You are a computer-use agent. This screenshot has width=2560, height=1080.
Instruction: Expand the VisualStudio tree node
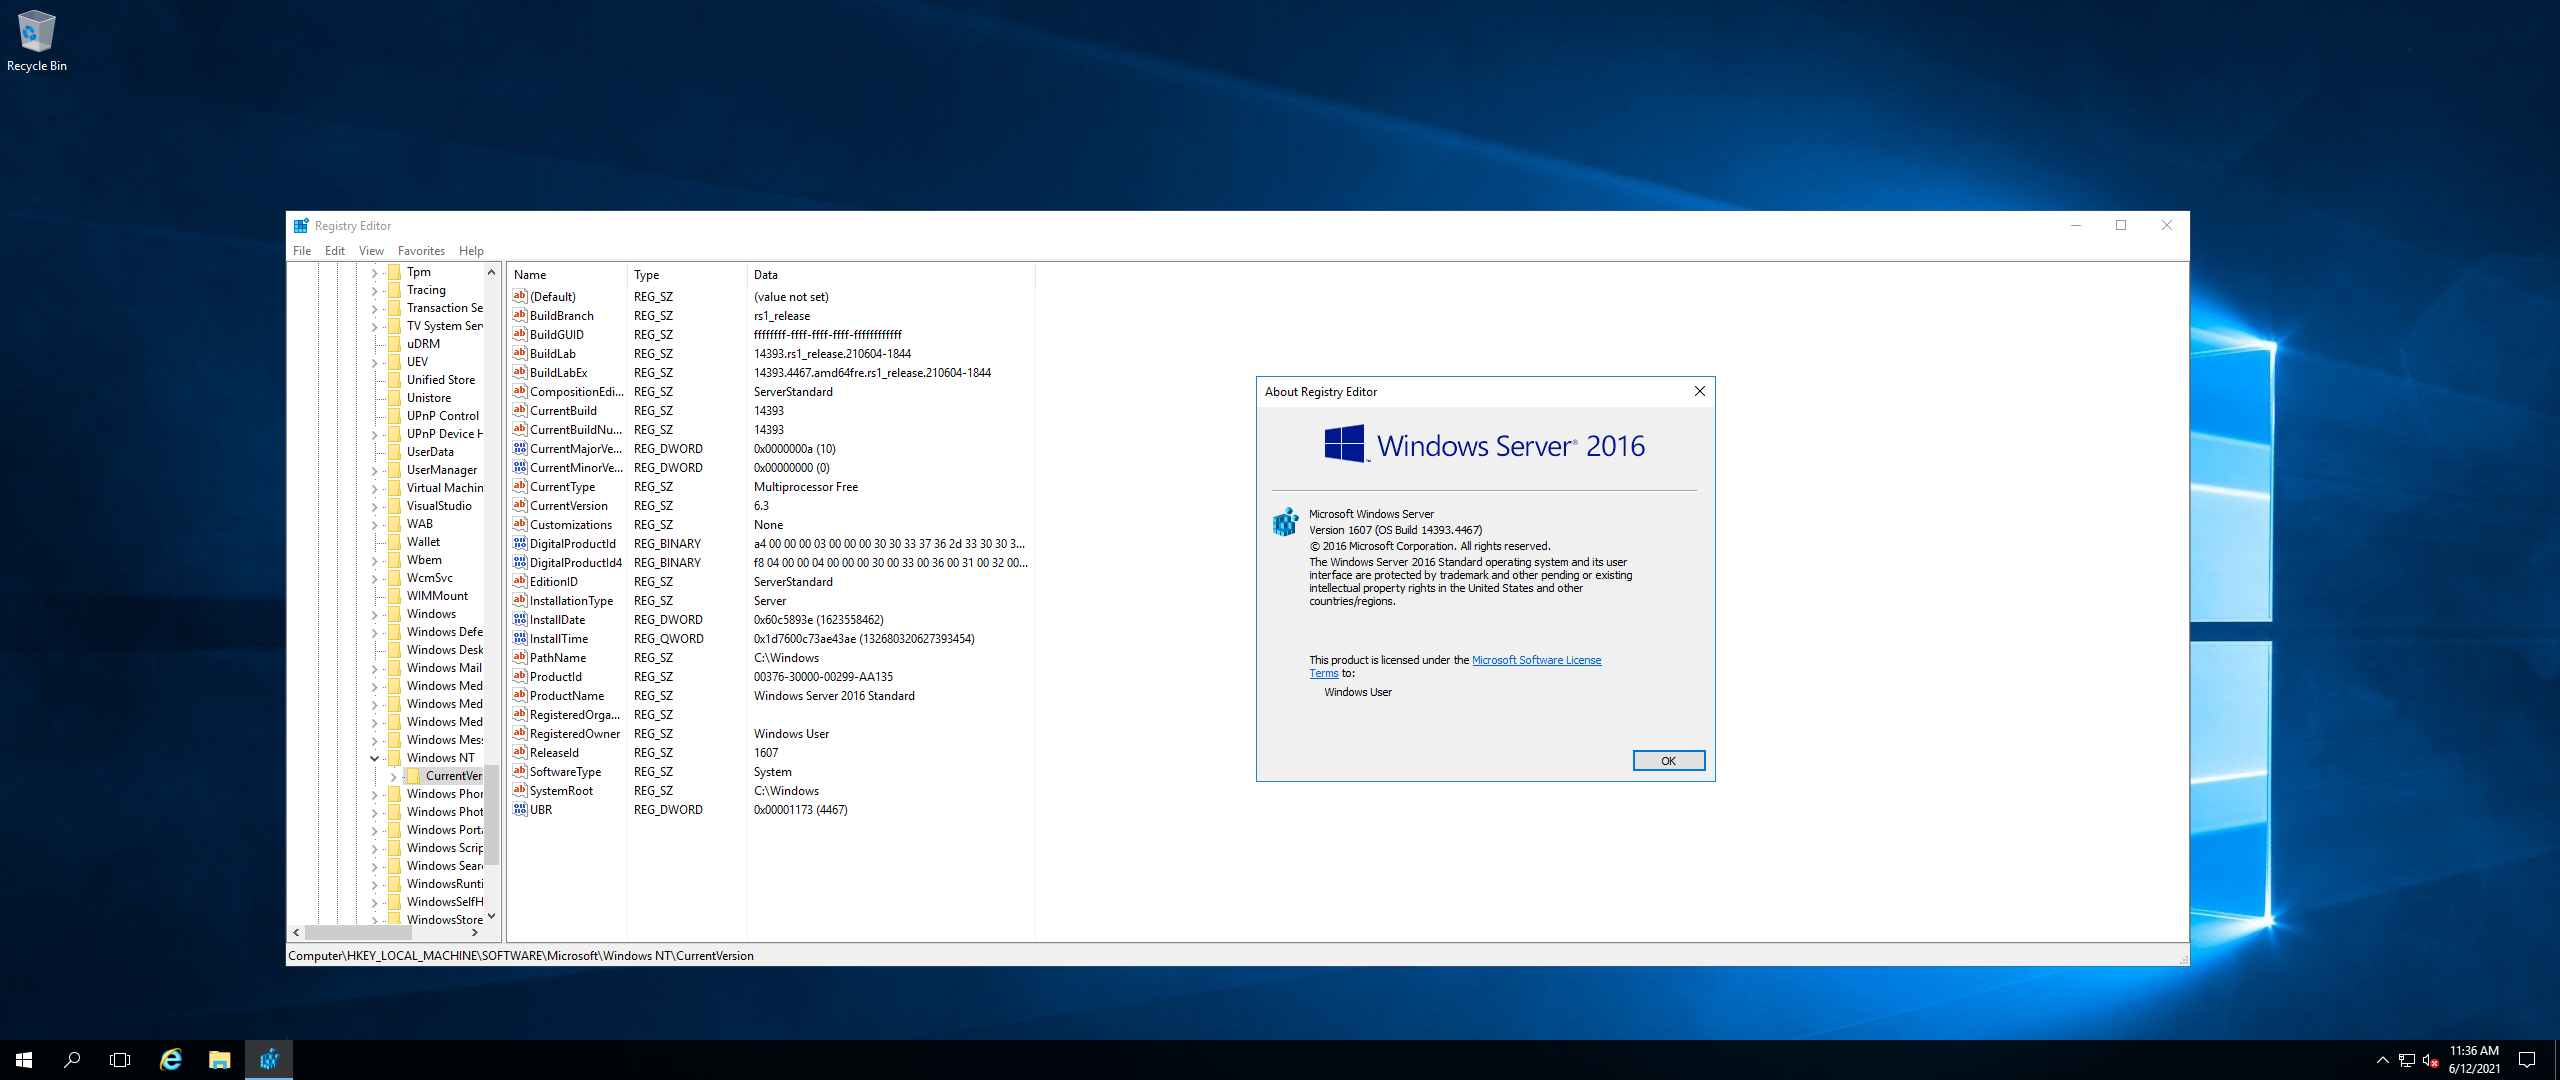coord(375,506)
